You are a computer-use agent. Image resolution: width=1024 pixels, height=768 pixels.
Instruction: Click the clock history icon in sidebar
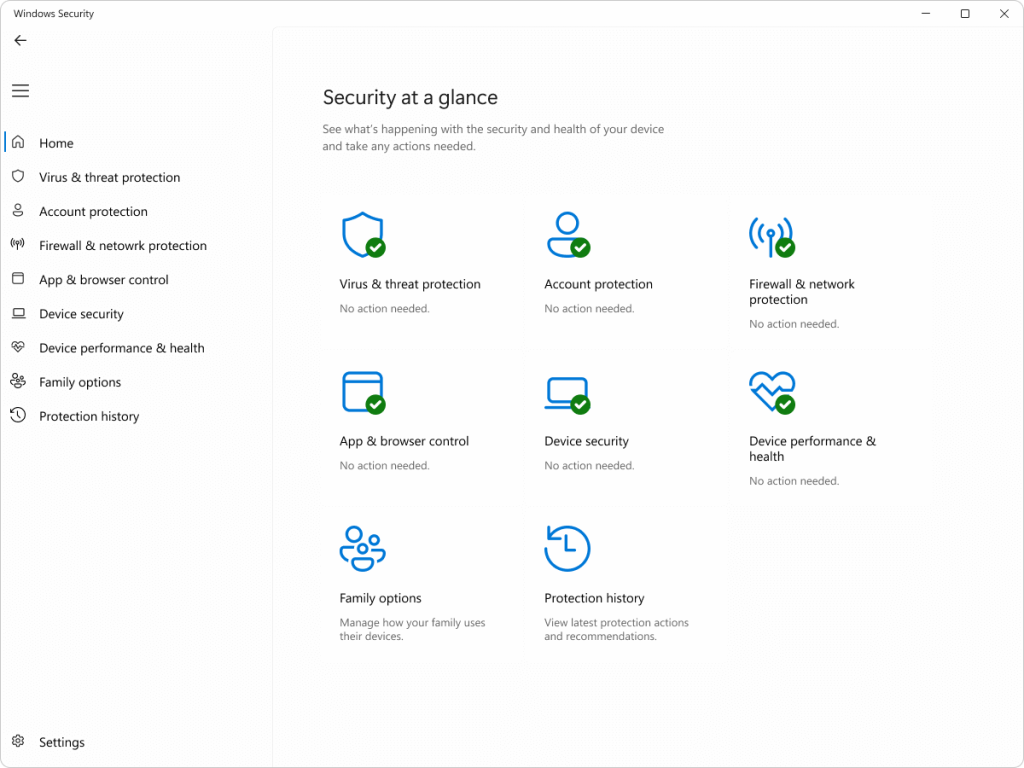pos(18,415)
